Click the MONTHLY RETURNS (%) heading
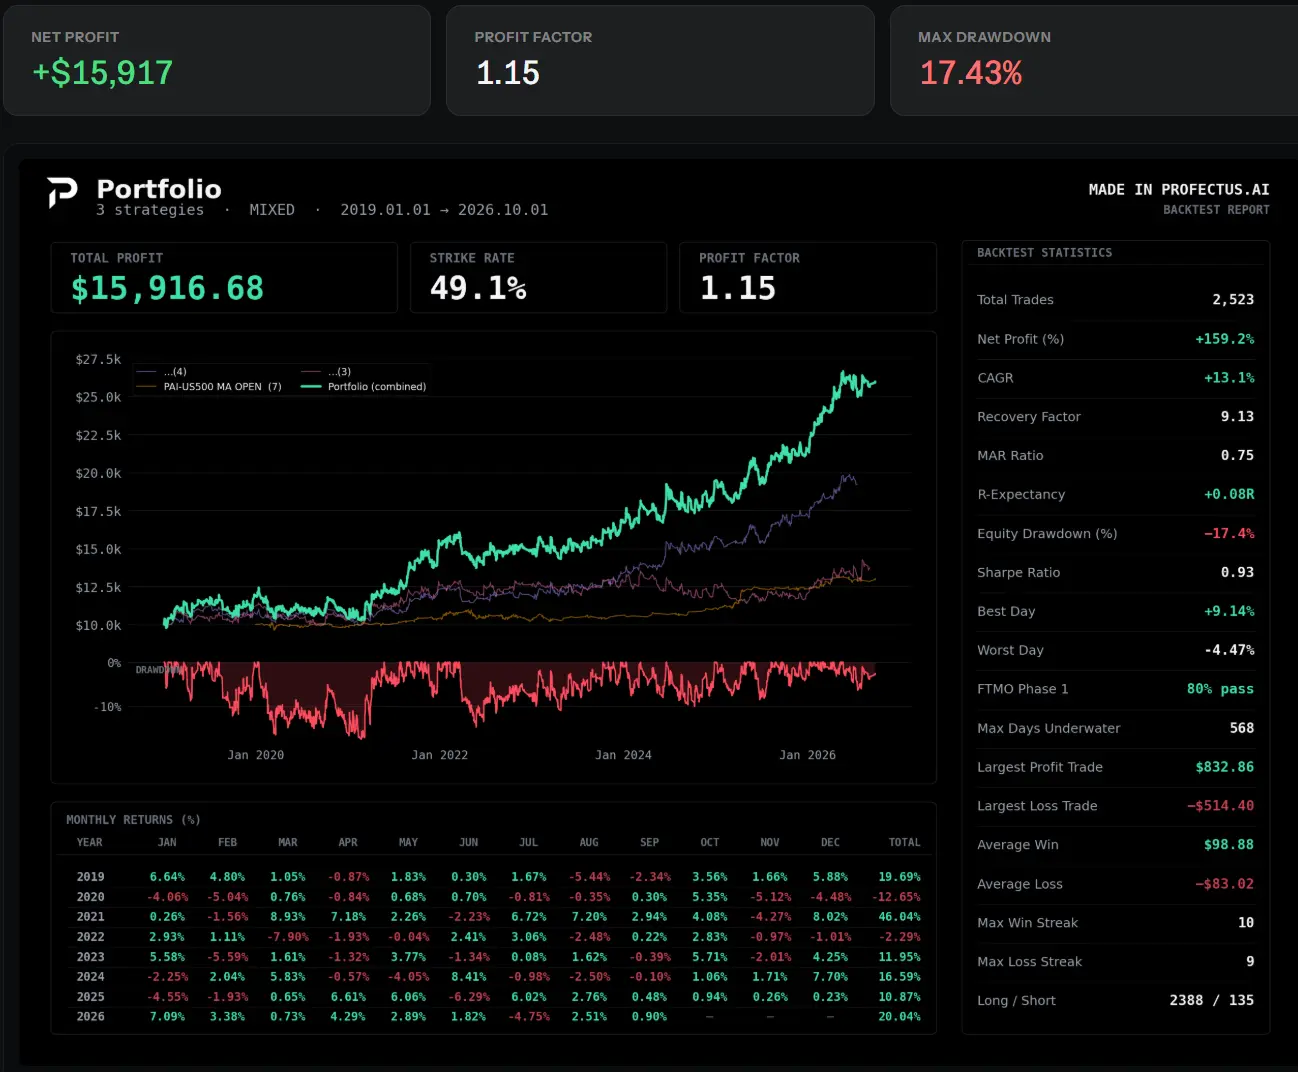1298x1072 pixels. pyautogui.click(x=133, y=820)
